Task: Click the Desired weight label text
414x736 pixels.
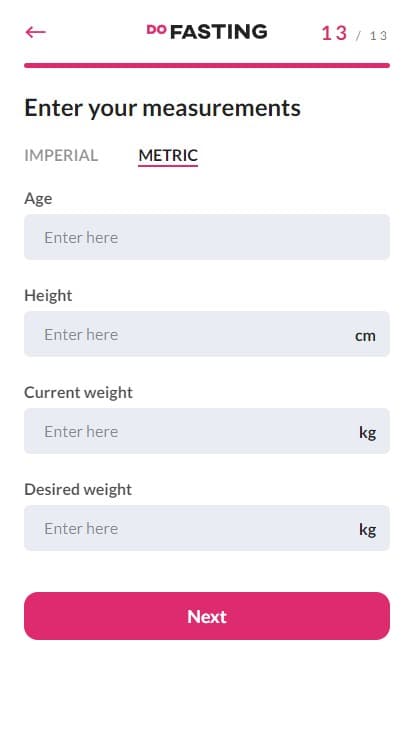Action: pyautogui.click(x=78, y=490)
